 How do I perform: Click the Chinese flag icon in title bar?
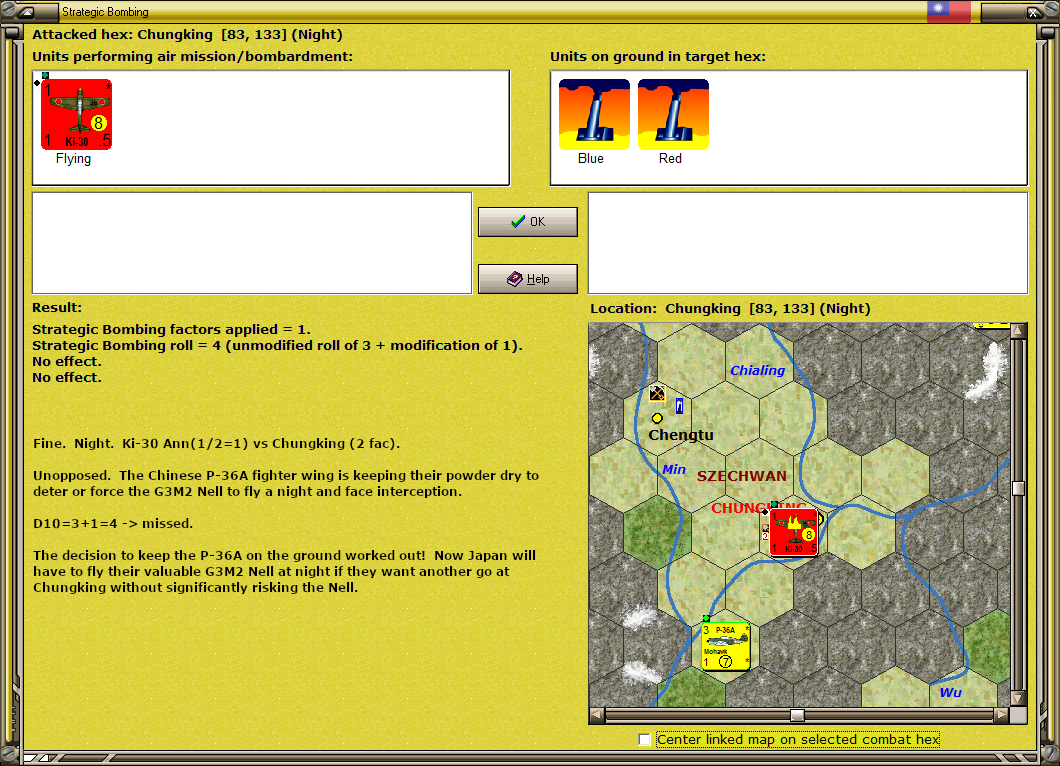(x=948, y=11)
